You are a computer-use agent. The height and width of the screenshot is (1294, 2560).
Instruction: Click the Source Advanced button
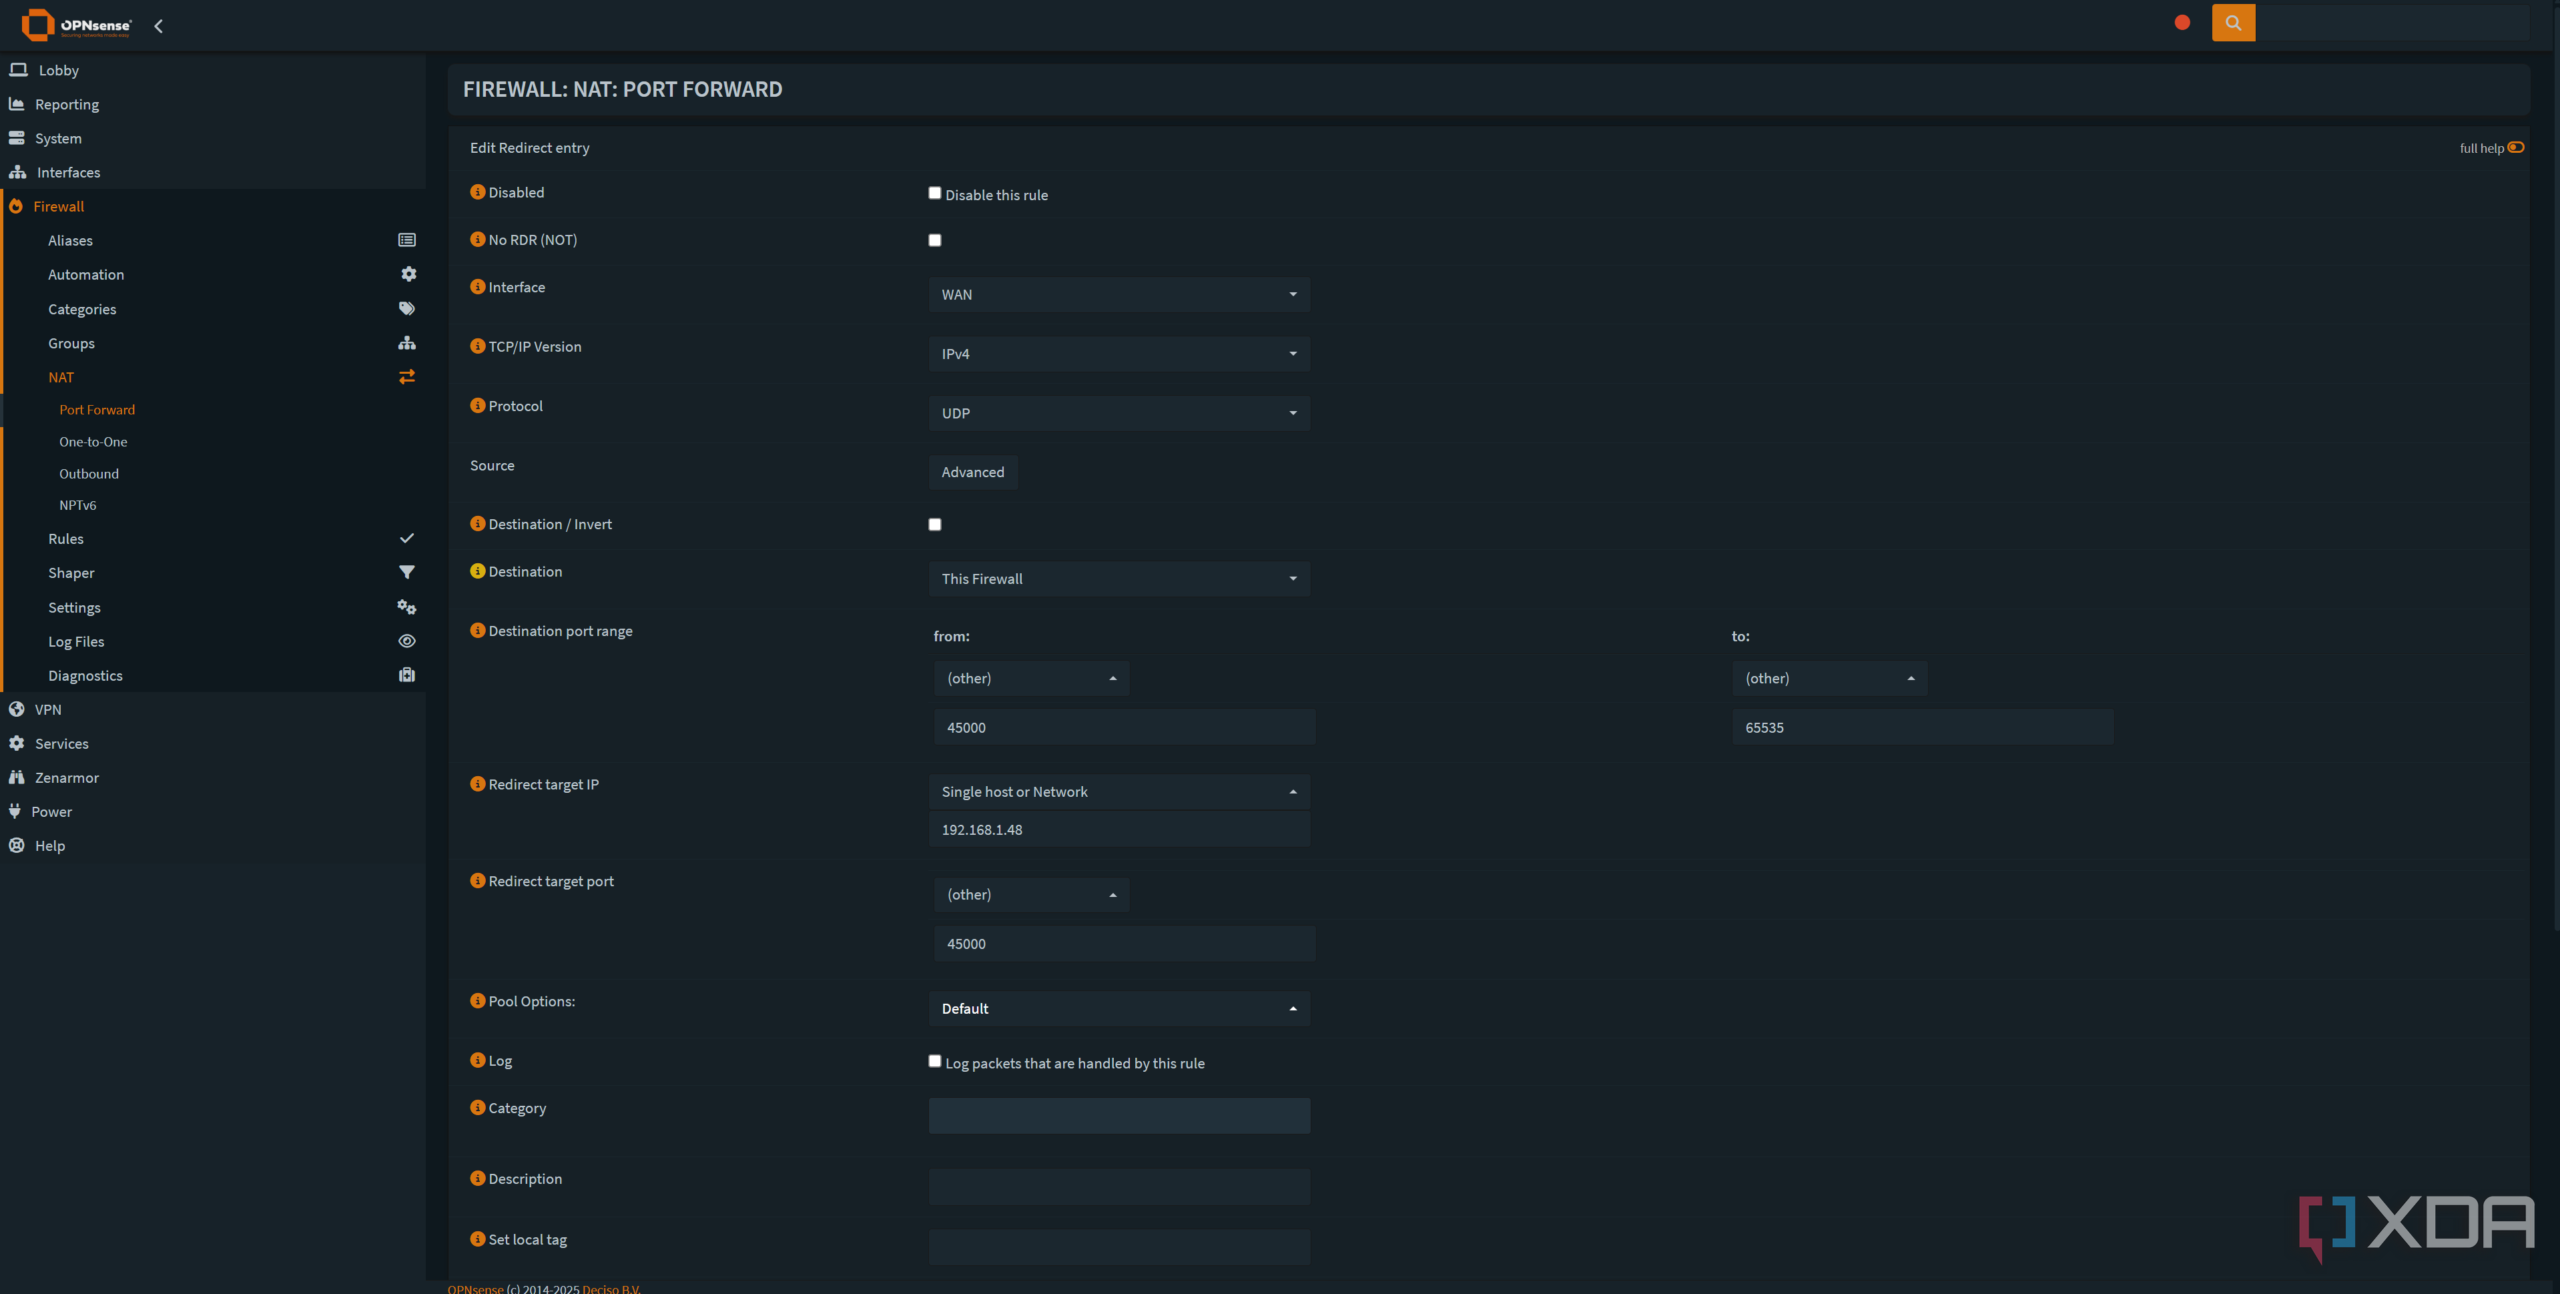point(972,472)
